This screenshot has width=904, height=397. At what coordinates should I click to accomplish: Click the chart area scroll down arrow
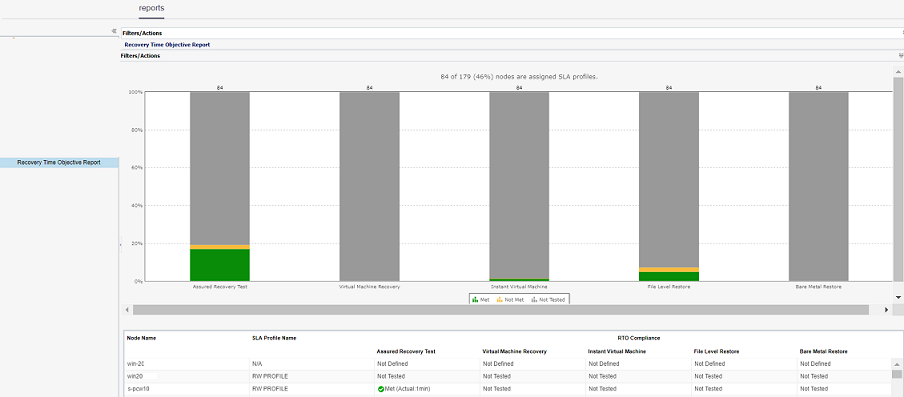(x=898, y=297)
